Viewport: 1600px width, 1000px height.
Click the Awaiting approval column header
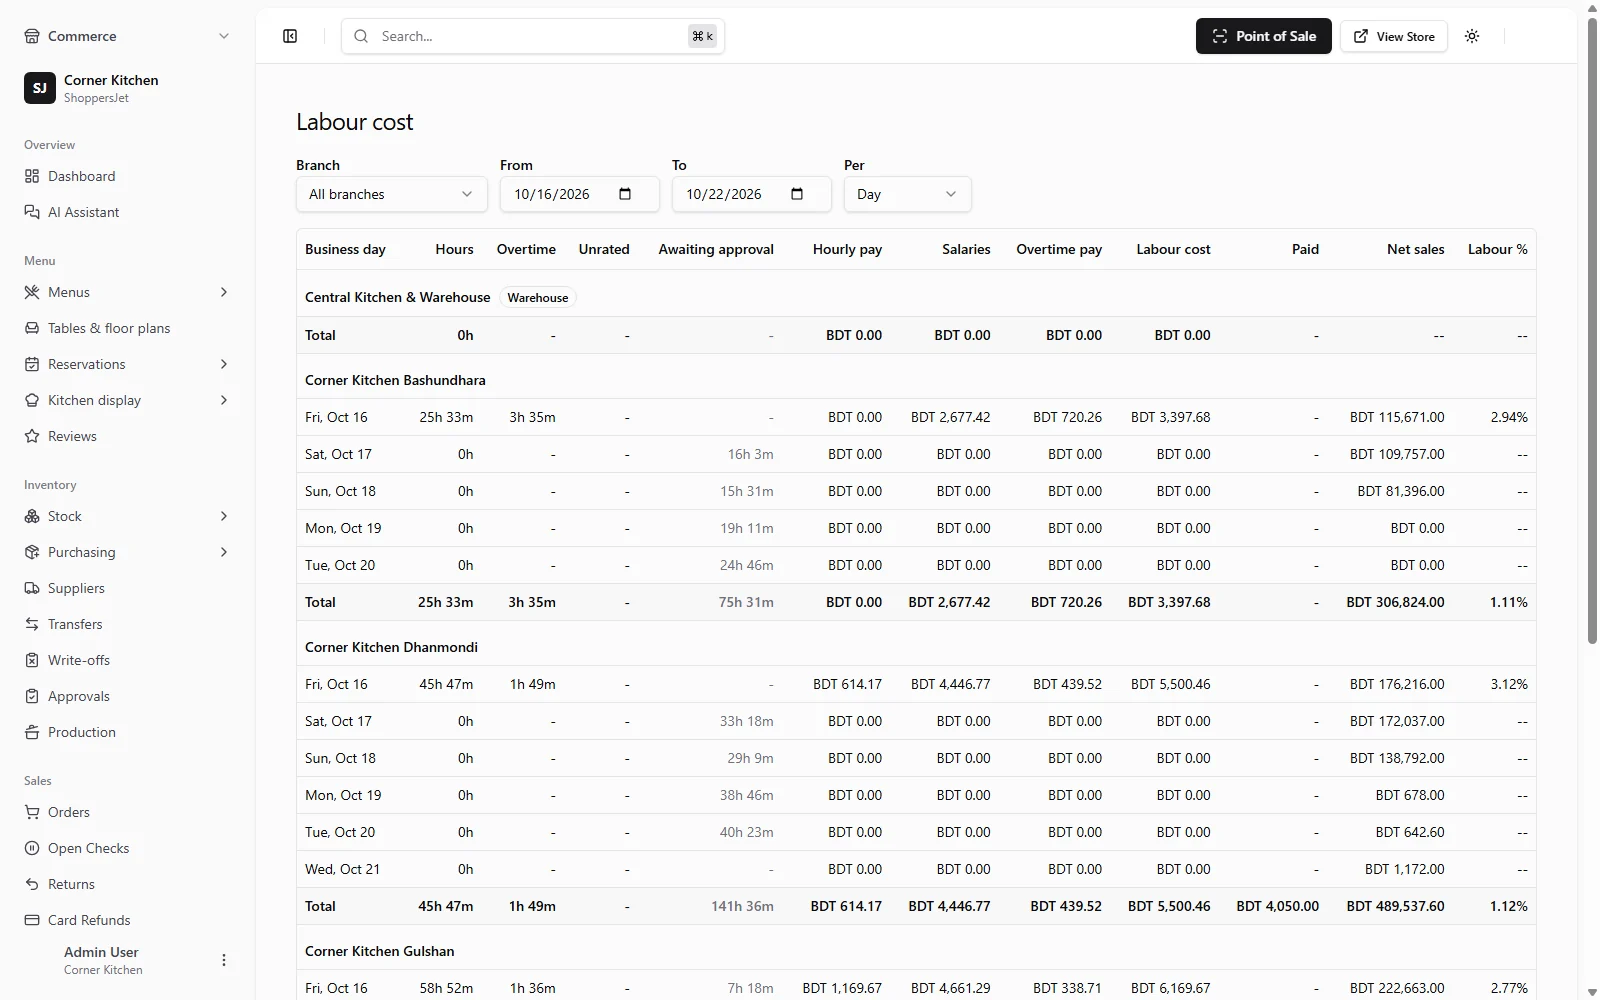(716, 249)
